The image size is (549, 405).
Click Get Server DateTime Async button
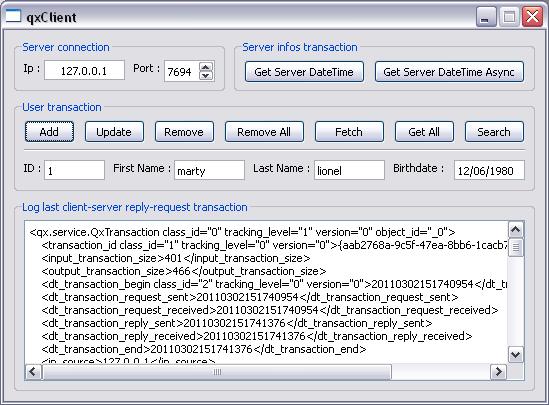pyautogui.click(x=449, y=72)
